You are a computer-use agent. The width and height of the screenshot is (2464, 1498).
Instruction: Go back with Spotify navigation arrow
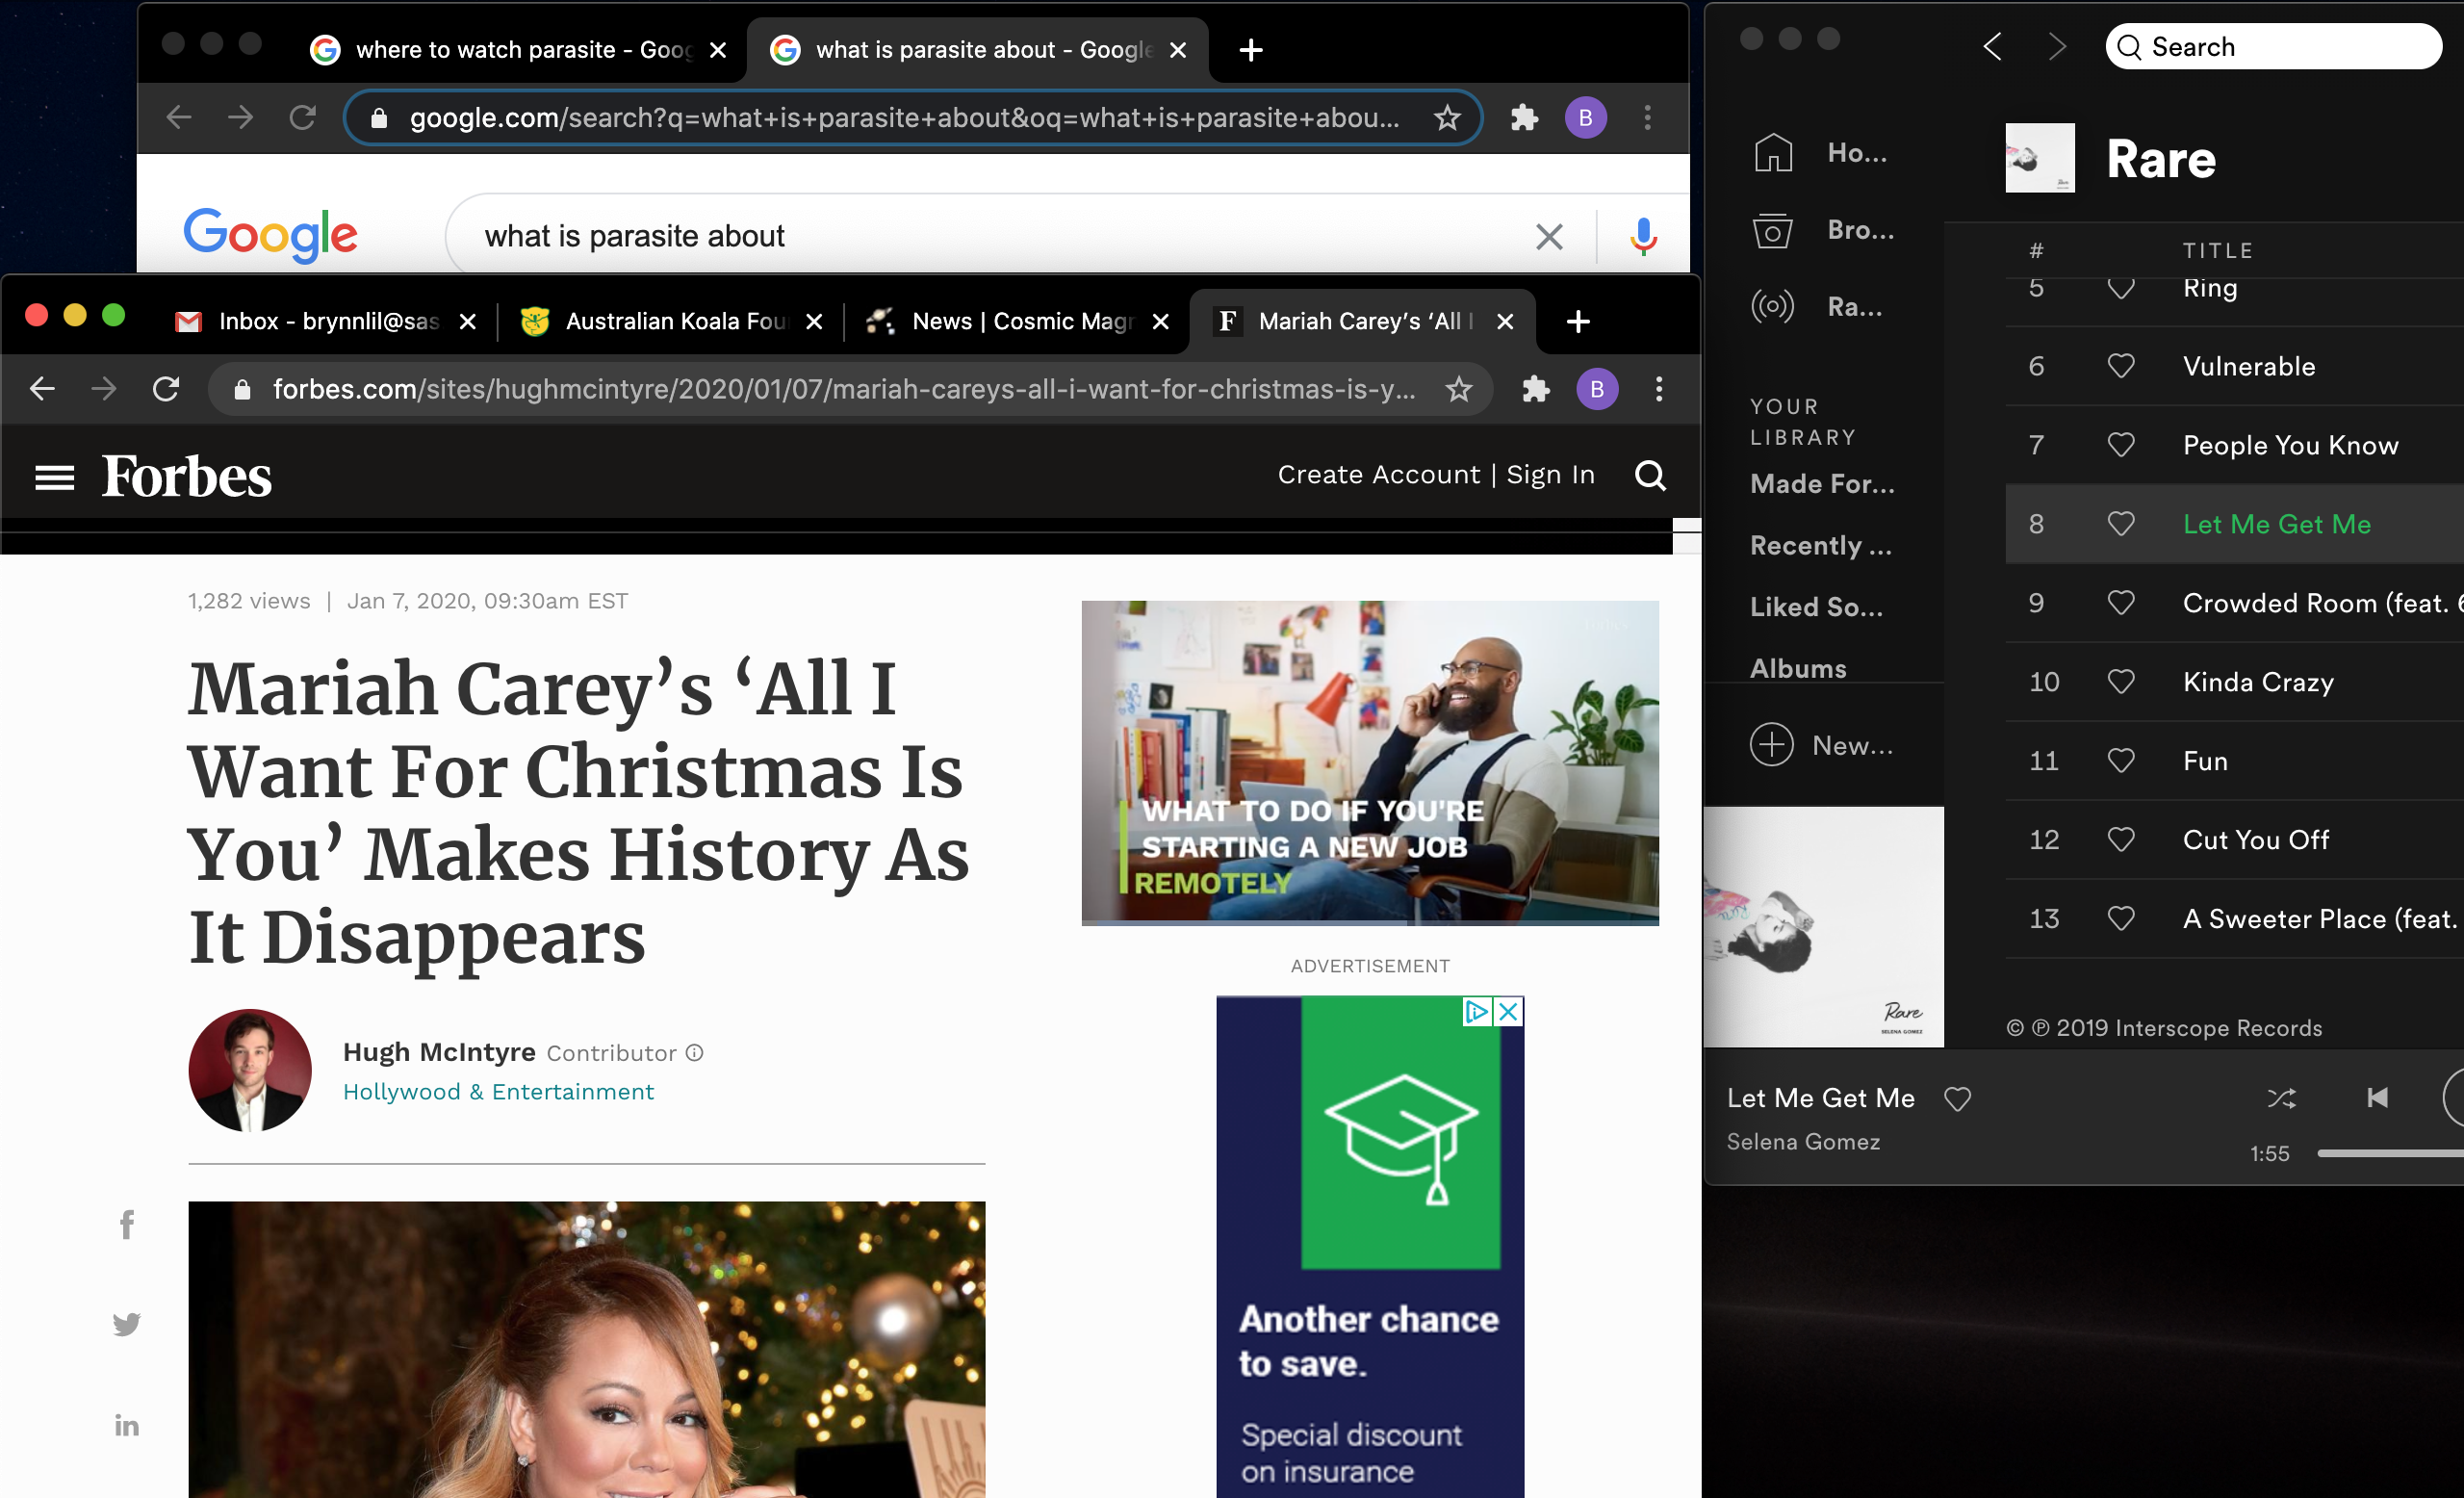pyautogui.click(x=1993, y=46)
